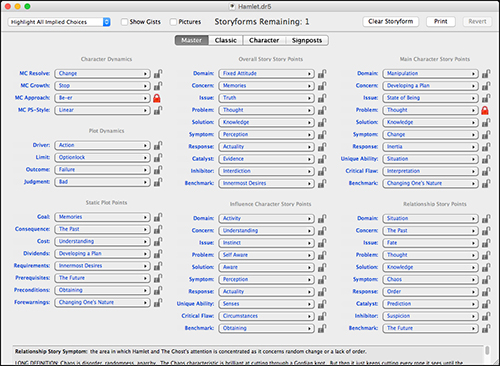Lock the MC Resolve setting

158,73
